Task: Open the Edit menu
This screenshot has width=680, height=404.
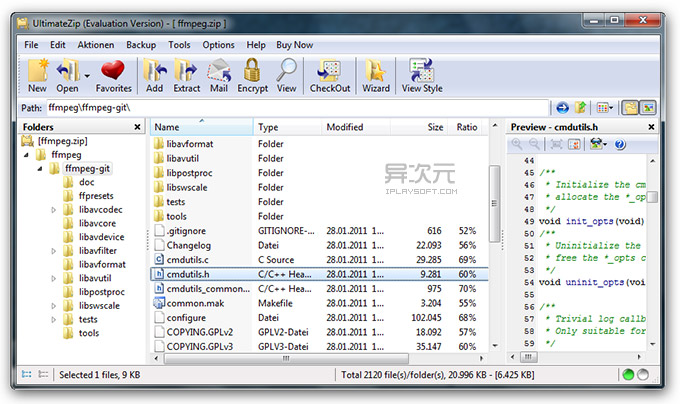Action: [x=58, y=45]
